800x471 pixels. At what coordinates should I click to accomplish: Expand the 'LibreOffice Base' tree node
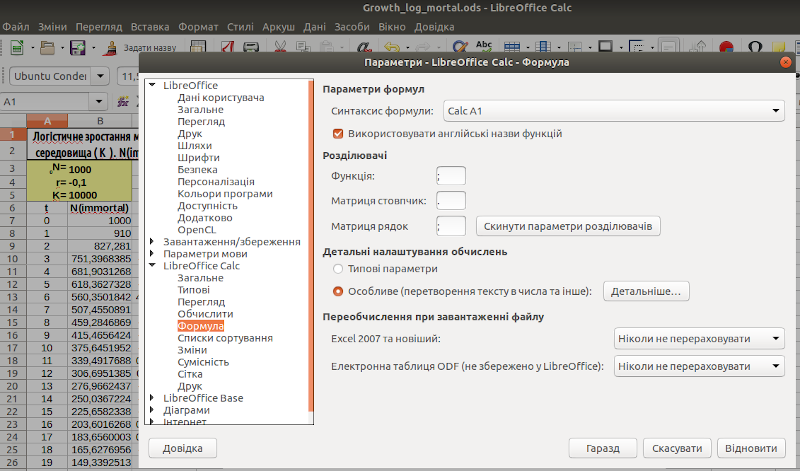[x=152, y=398]
